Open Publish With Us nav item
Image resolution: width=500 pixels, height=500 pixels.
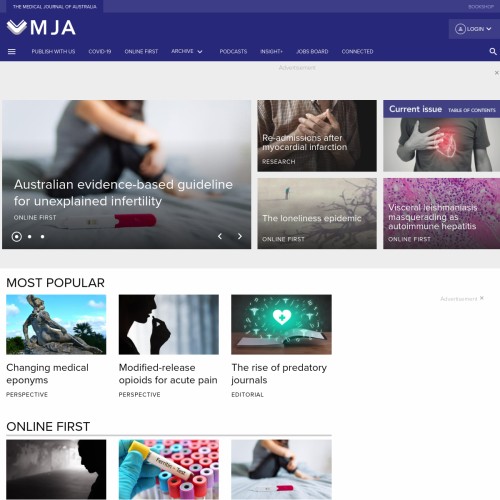coord(53,51)
